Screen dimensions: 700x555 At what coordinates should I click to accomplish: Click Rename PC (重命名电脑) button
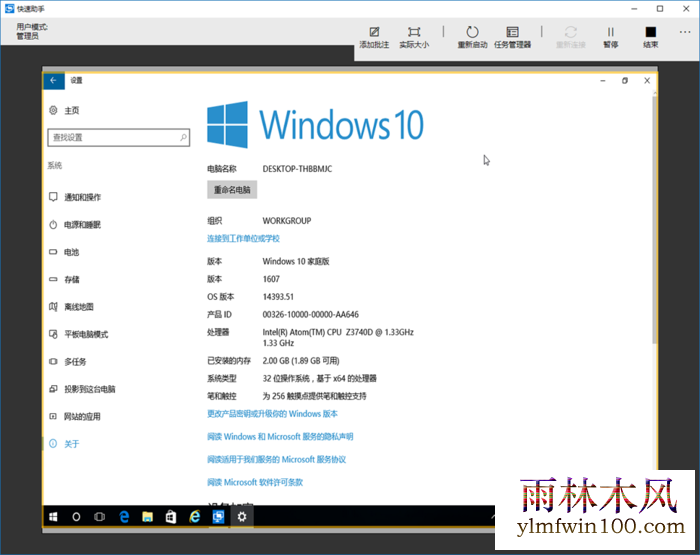click(232, 190)
